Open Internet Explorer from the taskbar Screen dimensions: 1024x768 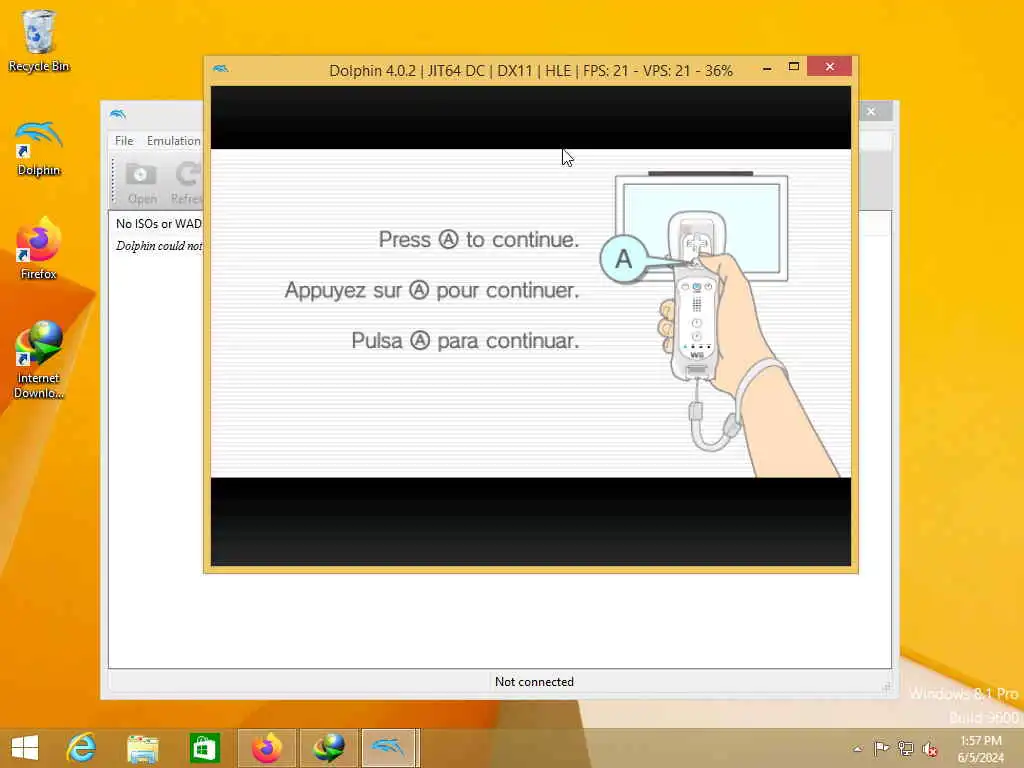[82, 748]
